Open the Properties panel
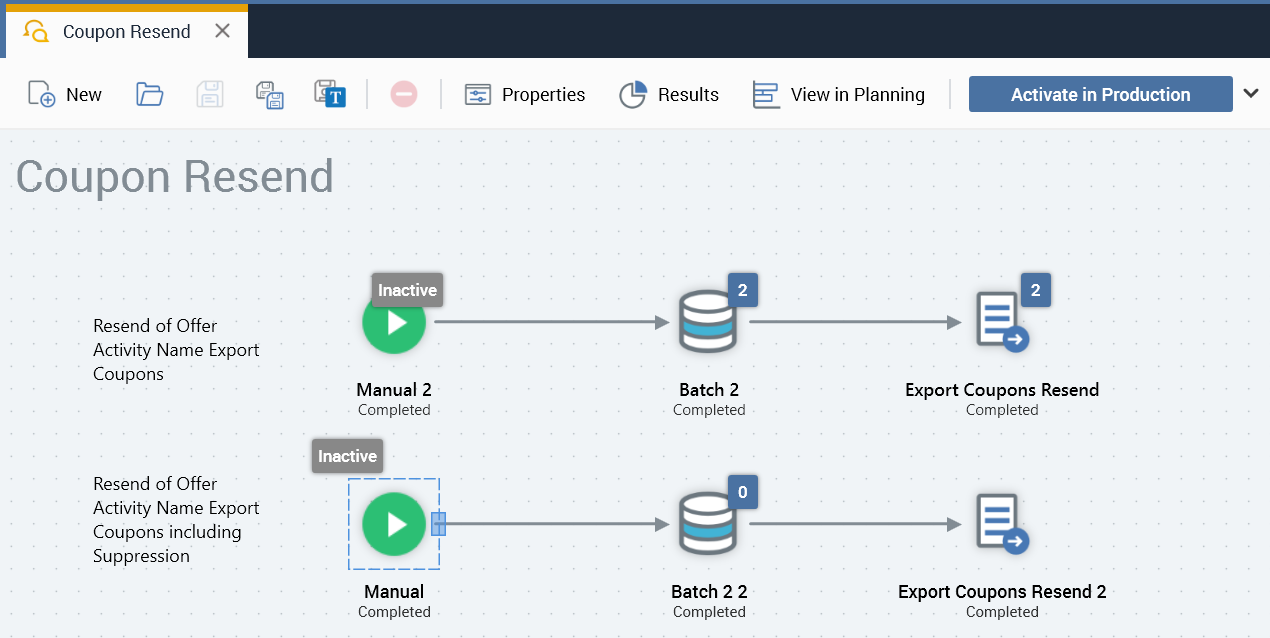 525,95
